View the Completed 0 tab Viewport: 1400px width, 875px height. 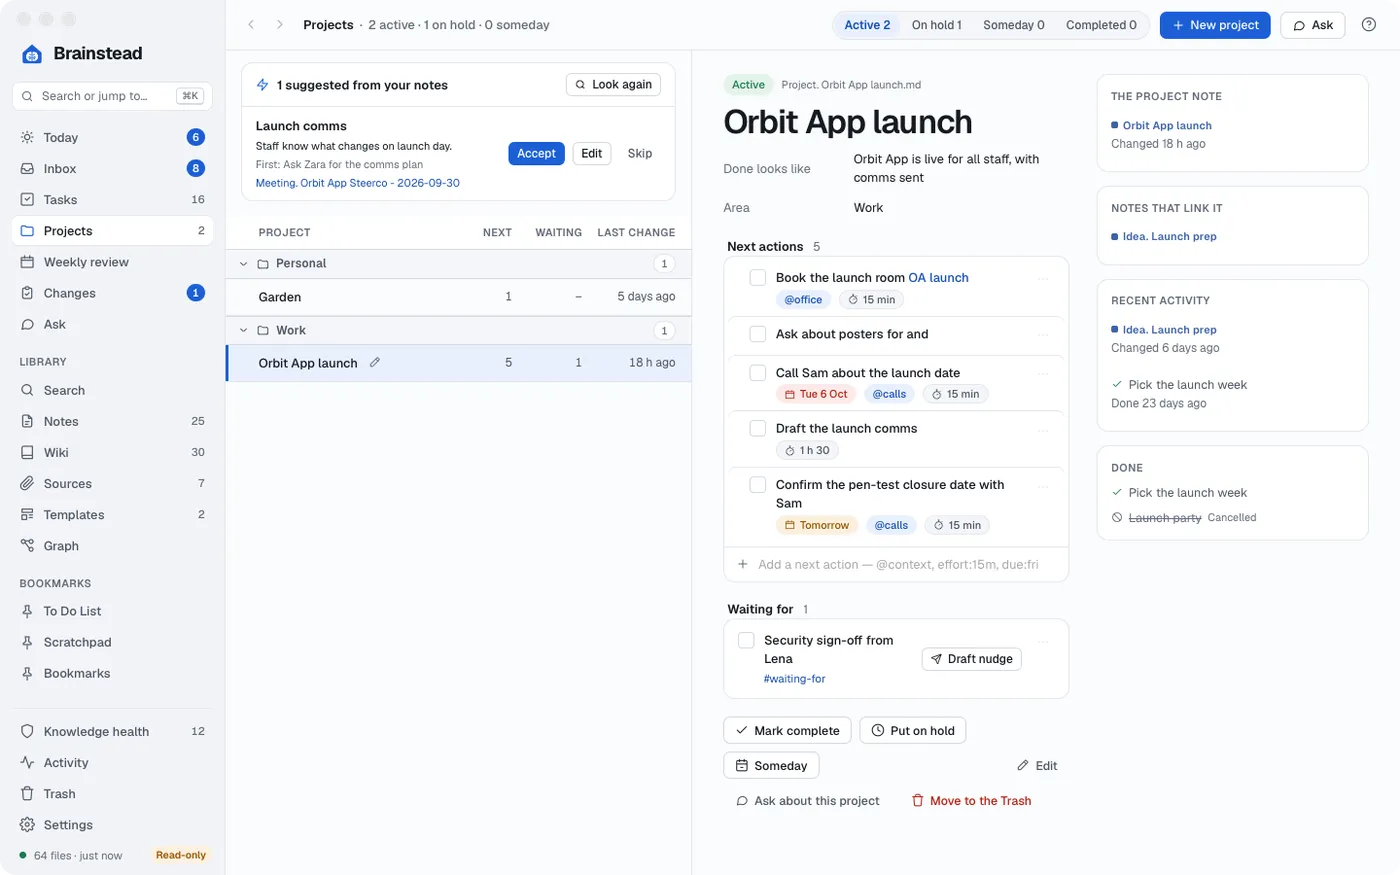pos(1101,25)
